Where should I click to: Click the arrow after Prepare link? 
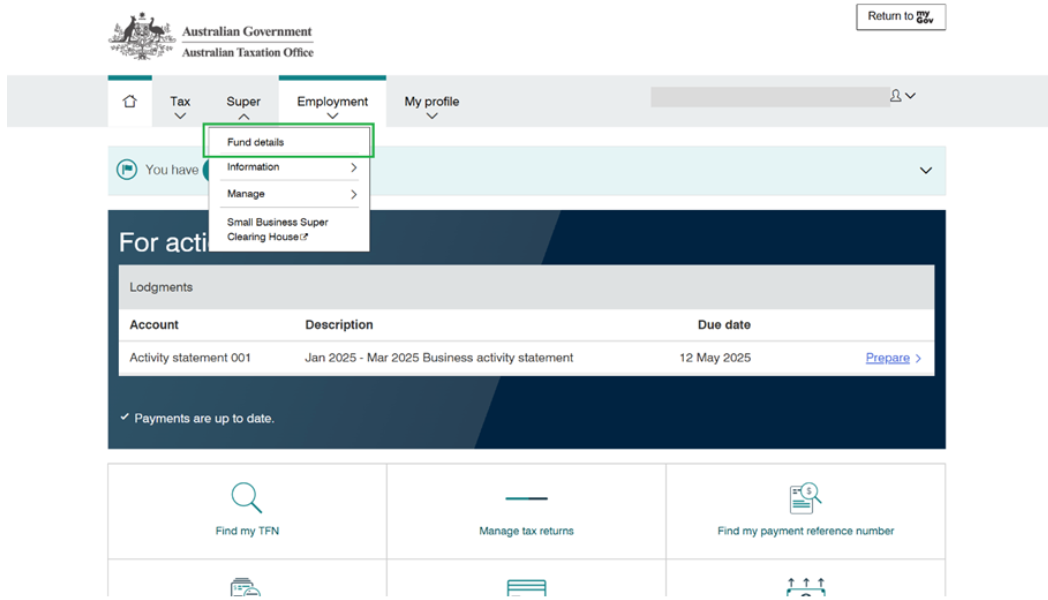(x=918, y=358)
